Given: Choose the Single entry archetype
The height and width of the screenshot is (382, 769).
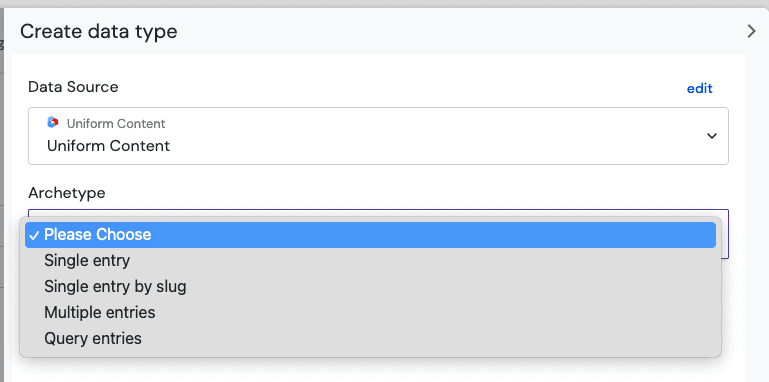Looking at the screenshot, I should 370,260.
